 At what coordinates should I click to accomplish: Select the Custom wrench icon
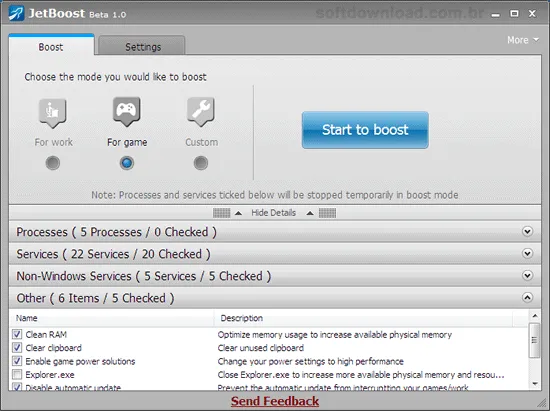201,112
